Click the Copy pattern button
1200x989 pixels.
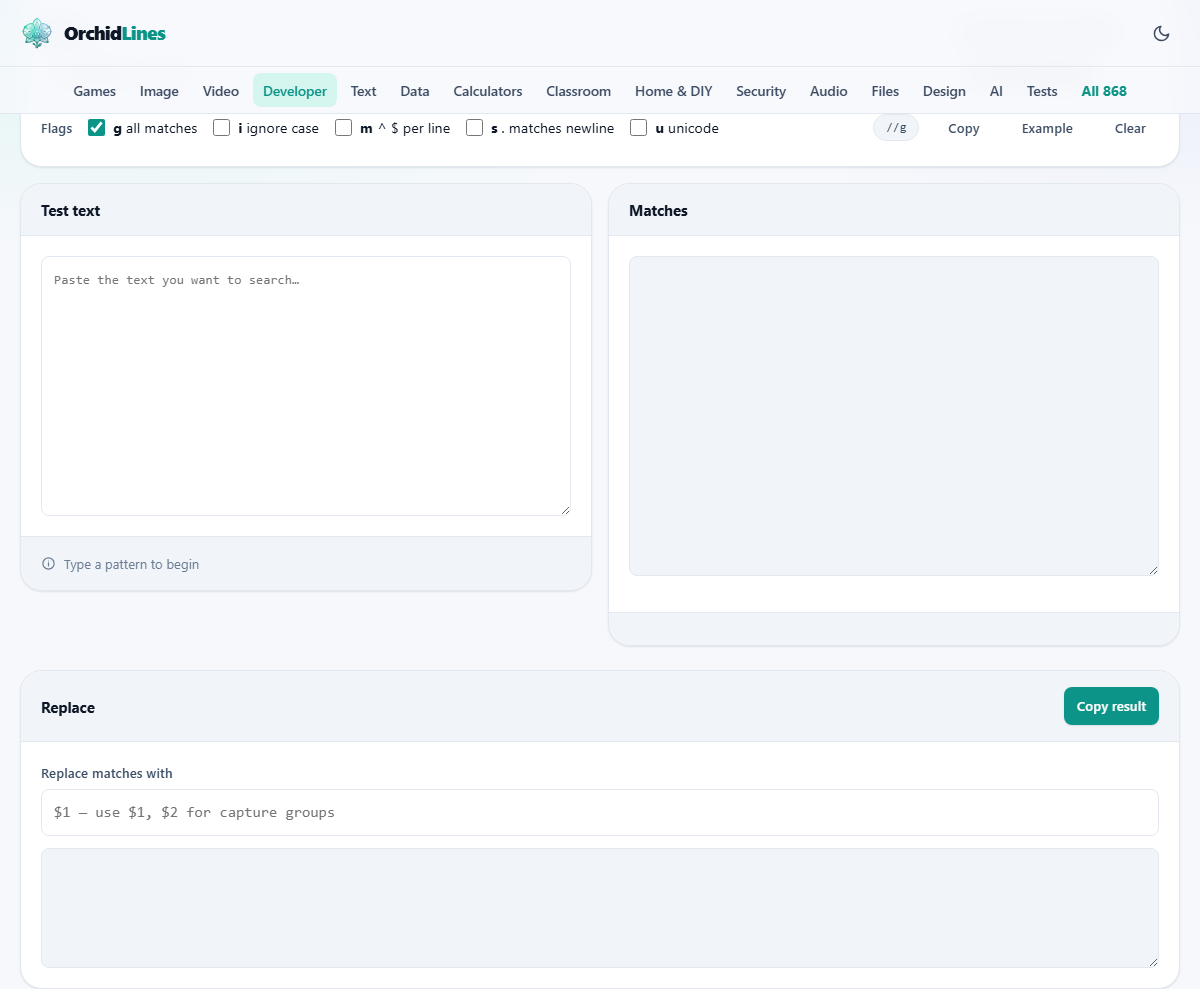[964, 128]
